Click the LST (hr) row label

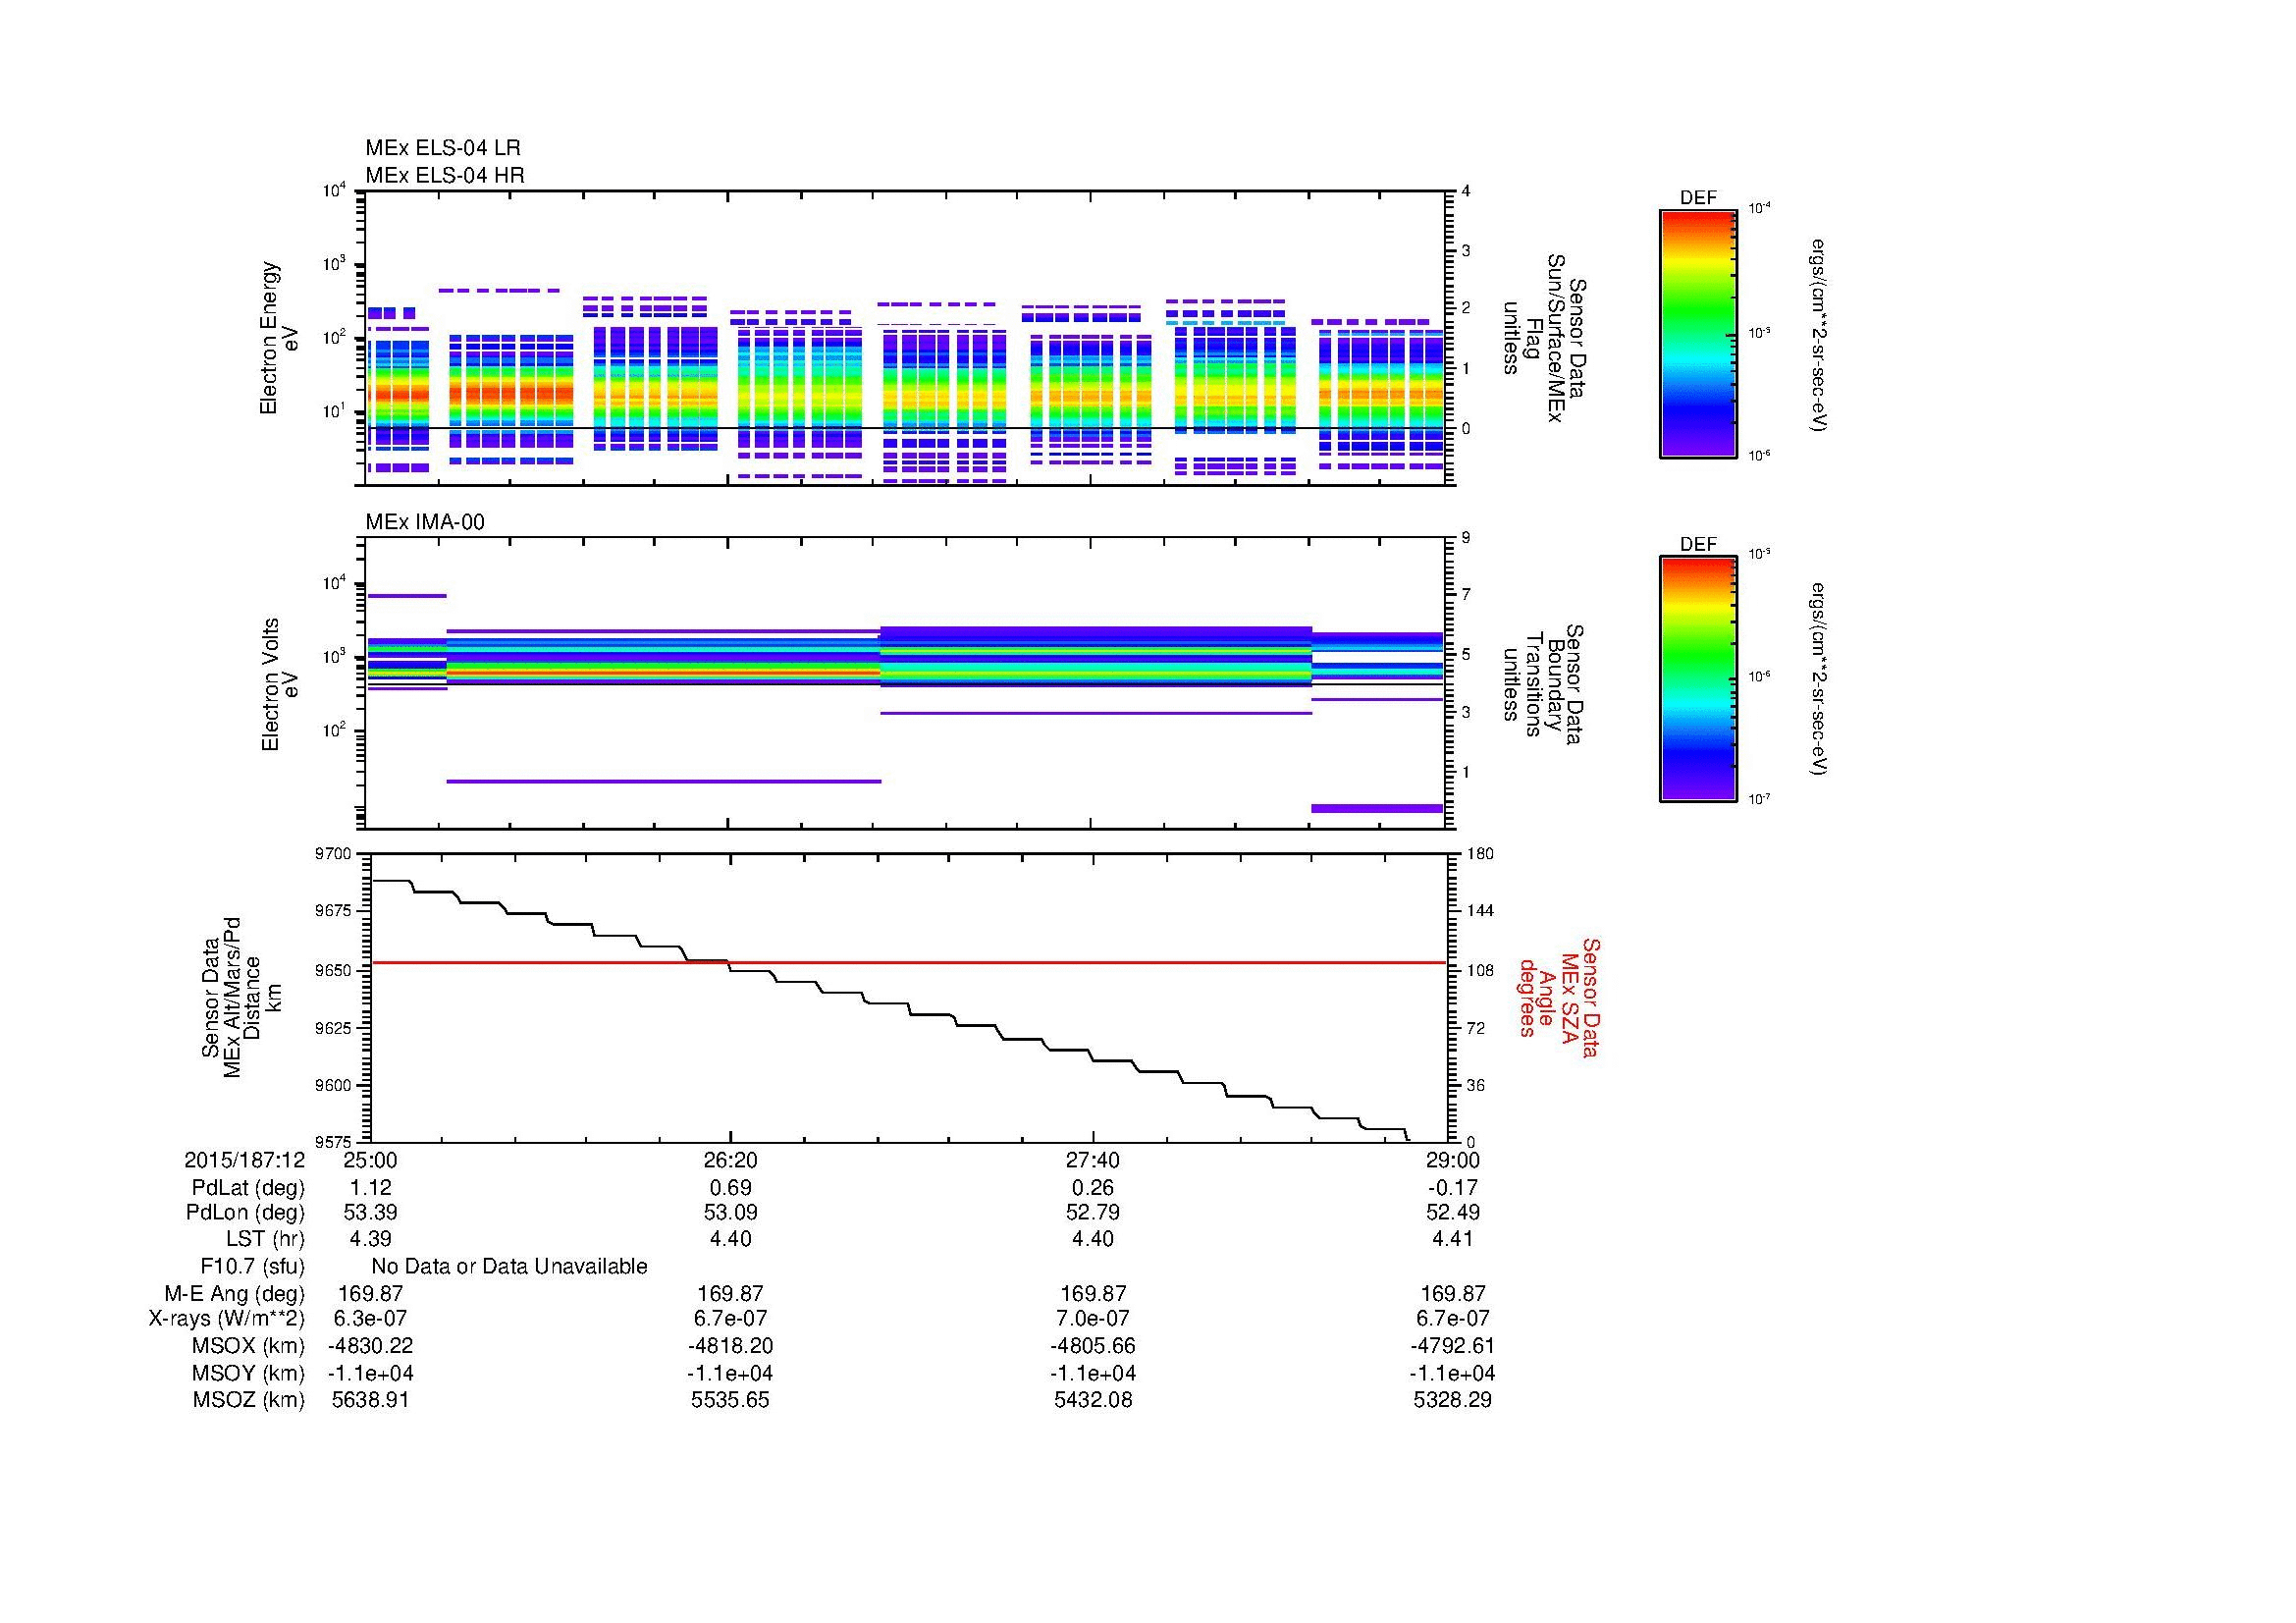(x=265, y=1239)
